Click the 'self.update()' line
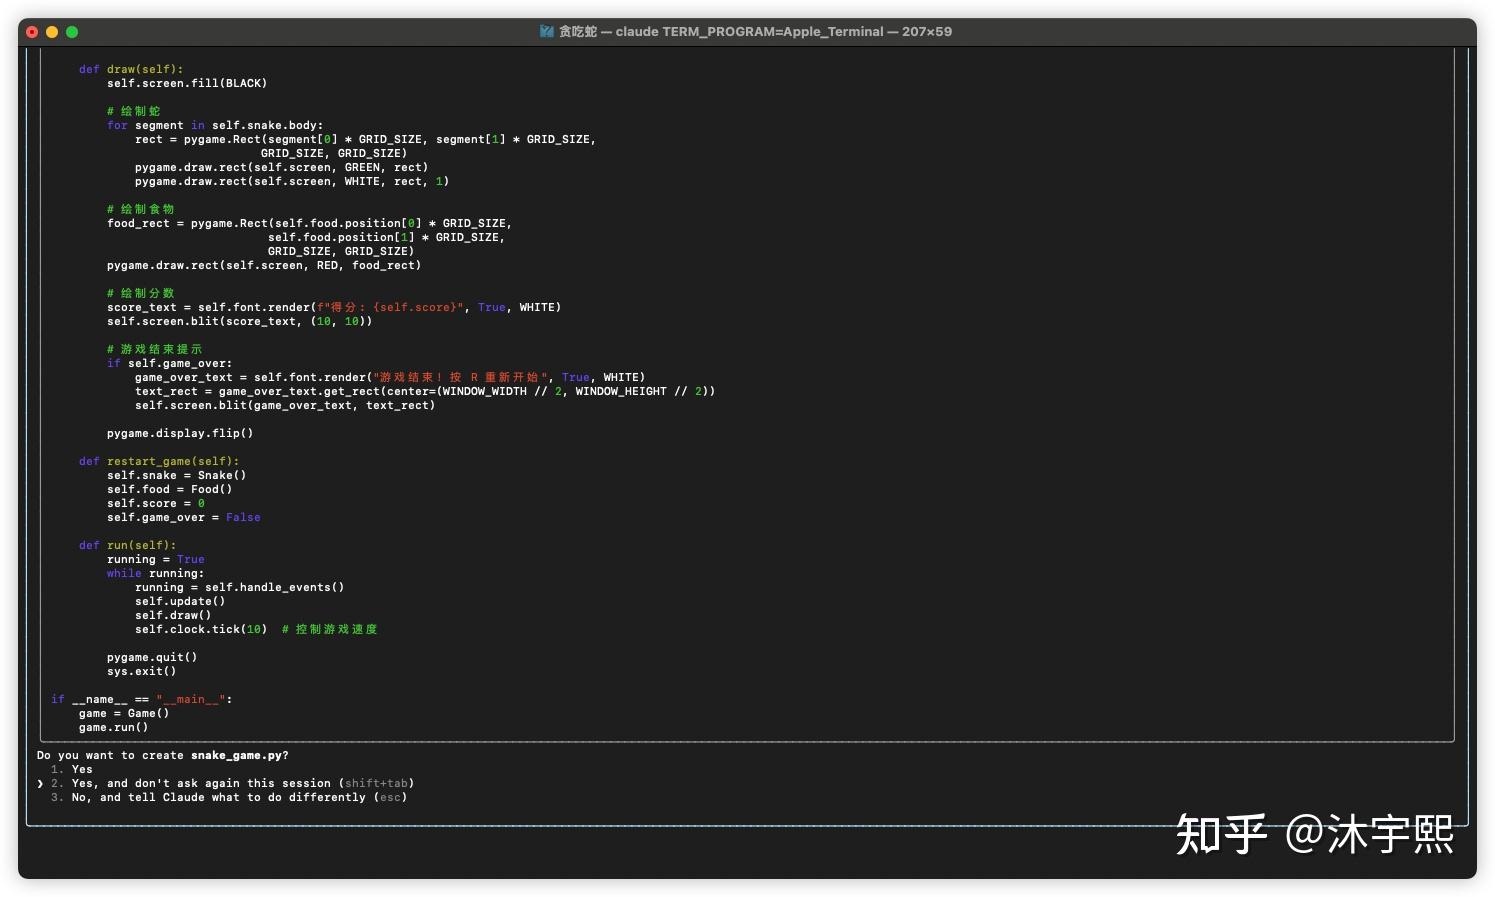Screen dimensions: 1495x897 pyautogui.click(x=180, y=601)
